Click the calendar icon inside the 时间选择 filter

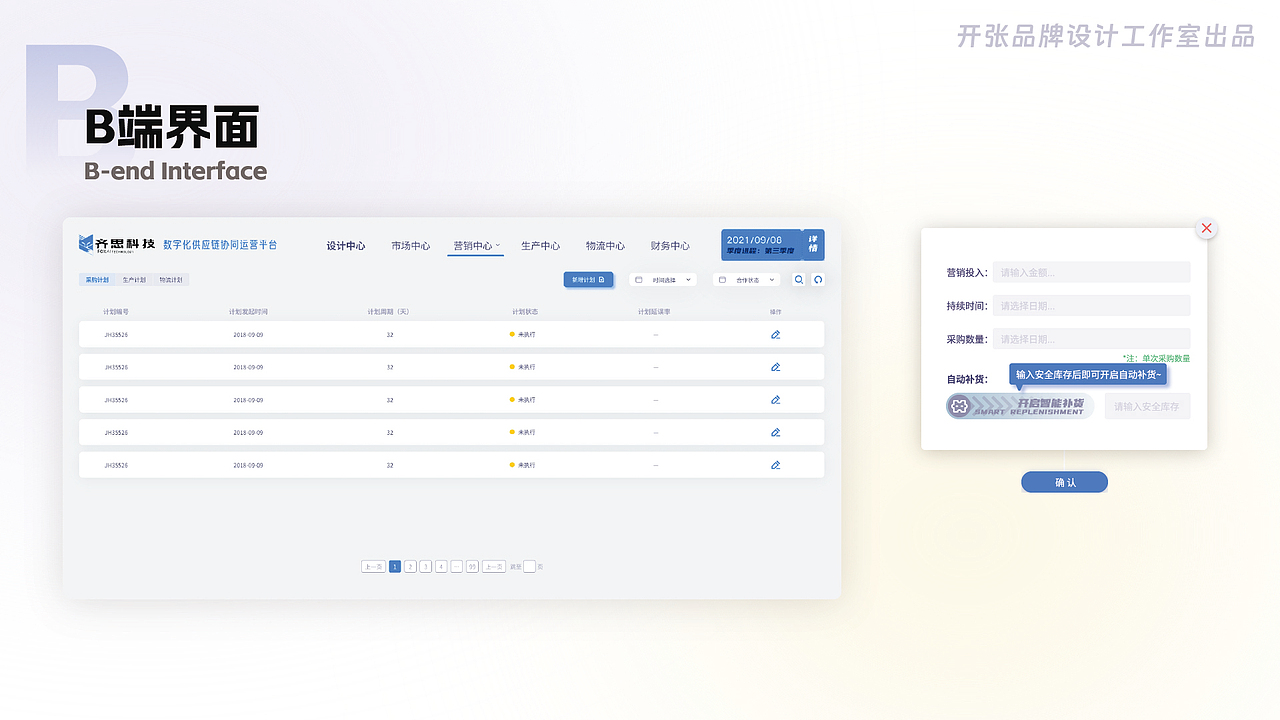pyautogui.click(x=638, y=280)
